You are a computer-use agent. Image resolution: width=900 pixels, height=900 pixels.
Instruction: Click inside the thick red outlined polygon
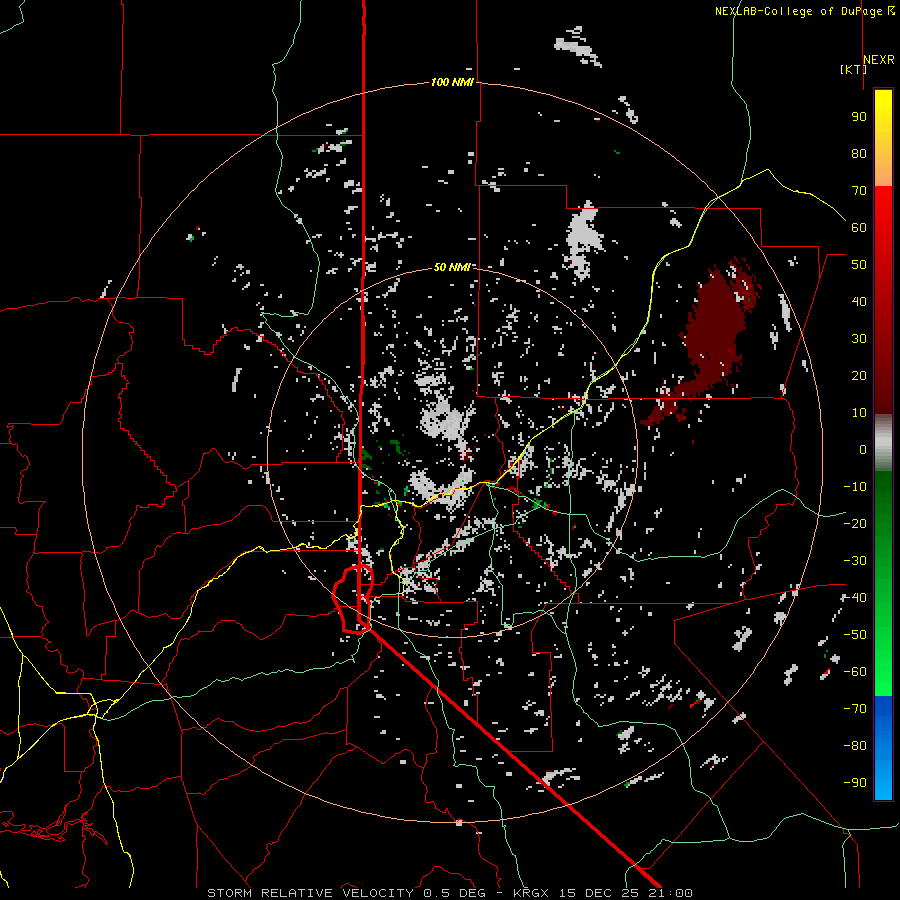tap(351, 597)
